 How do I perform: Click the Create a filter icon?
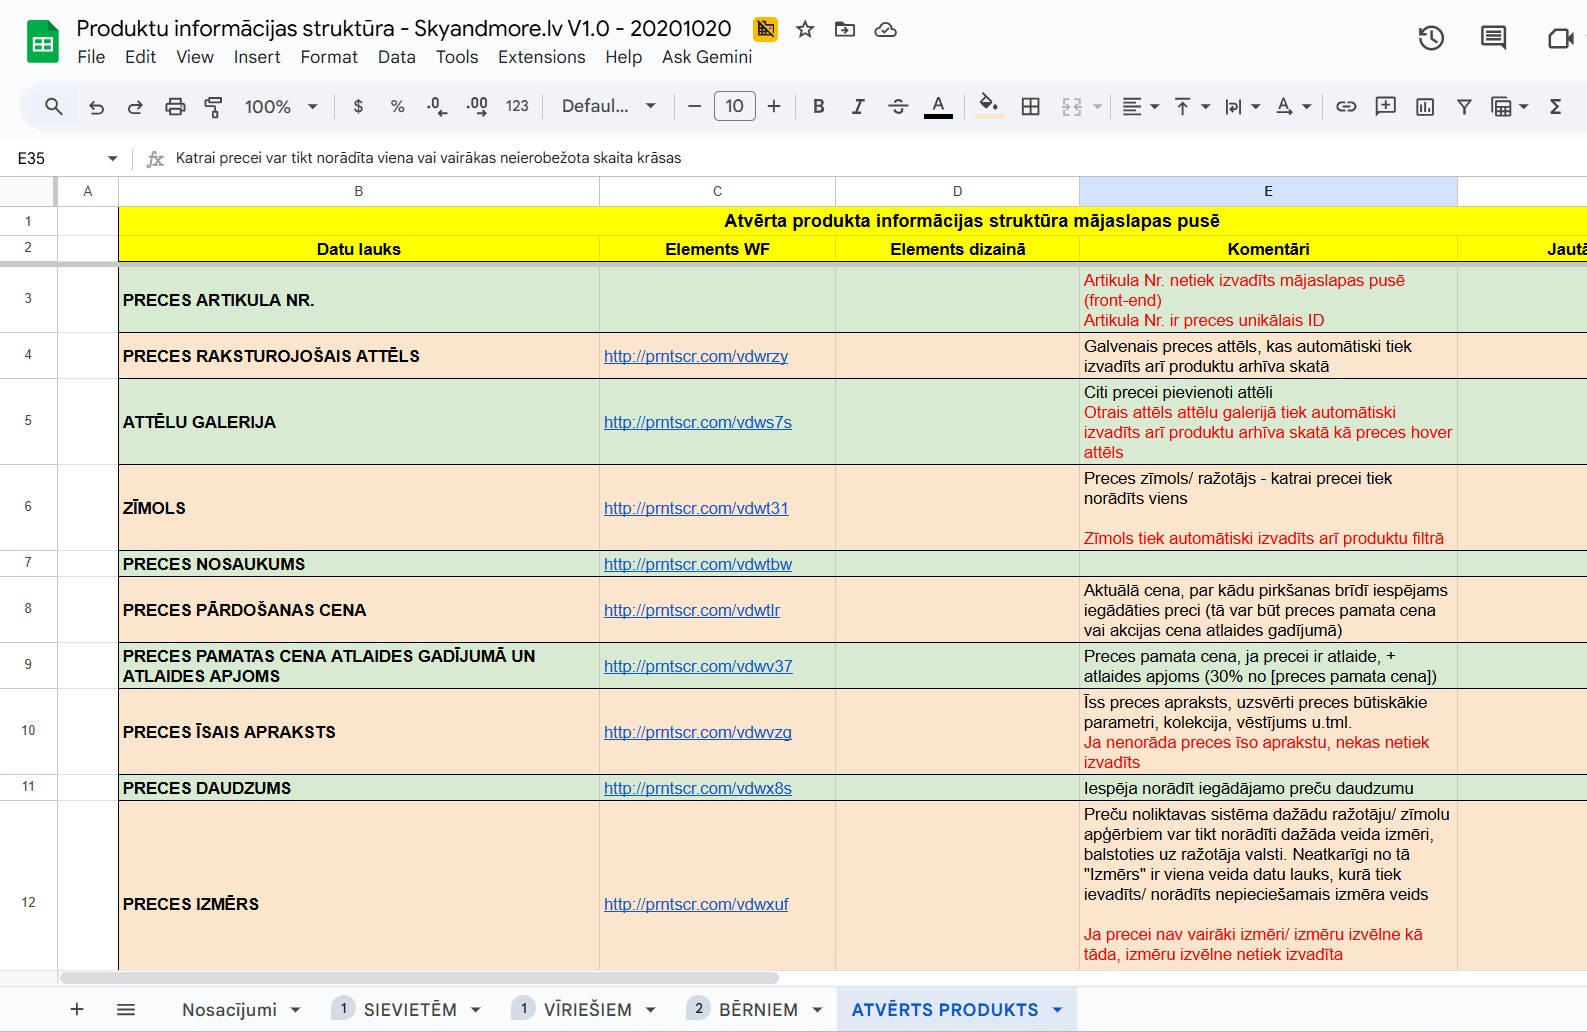pos(1464,107)
